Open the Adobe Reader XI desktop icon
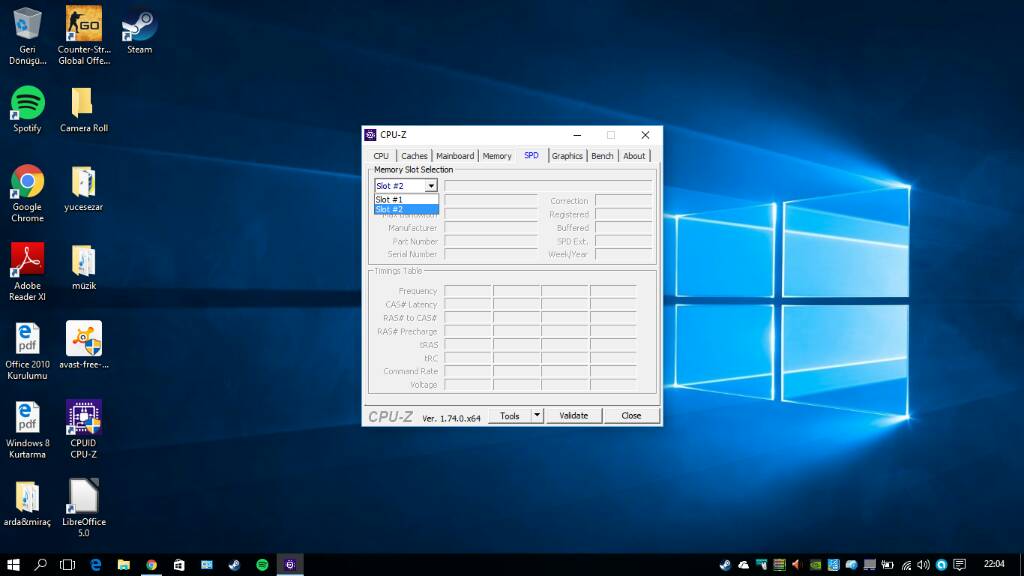This screenshot has width=1024, height=576. tap(27, 260)
